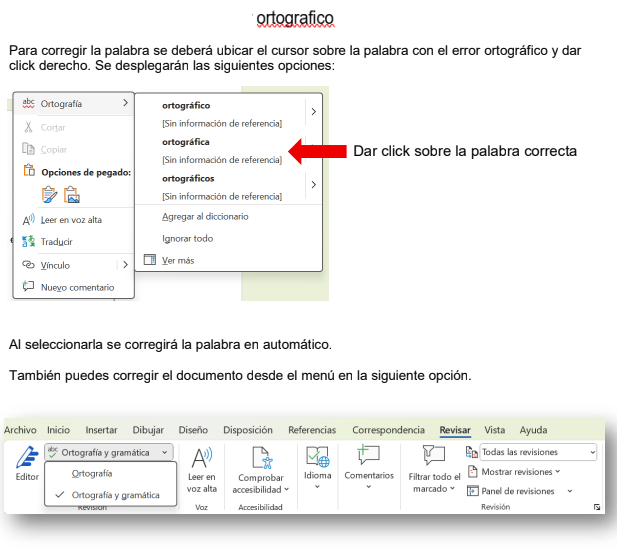Open the Archivo tab
617x559 pixels.
coord(20,430)
